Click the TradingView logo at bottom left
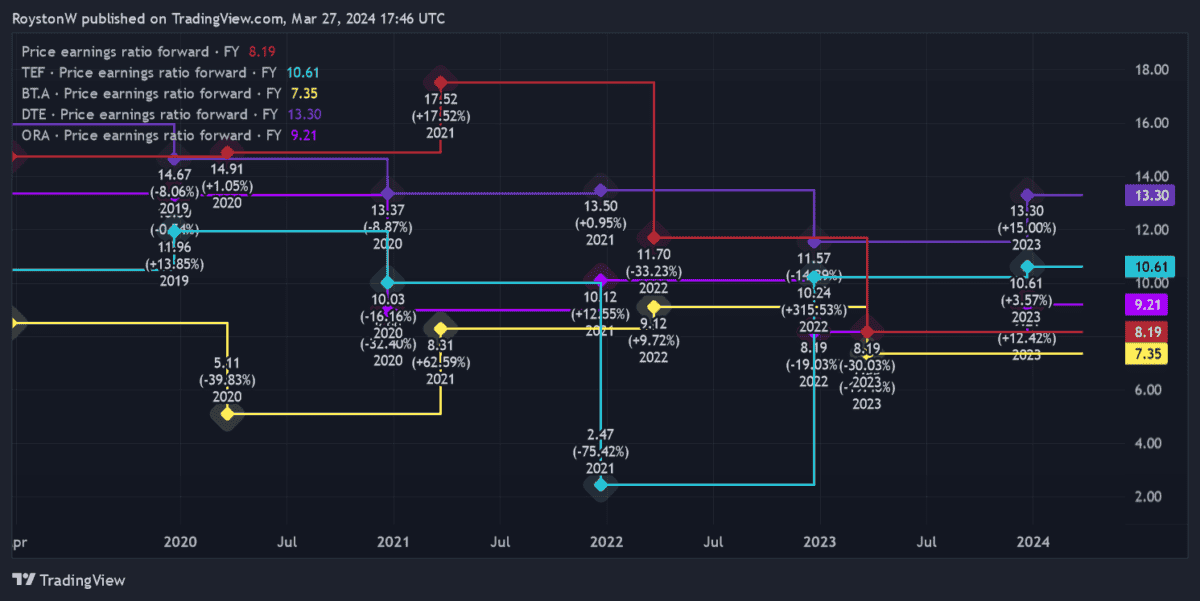This screenshot has width=1200, height=601. click(68, 580)
